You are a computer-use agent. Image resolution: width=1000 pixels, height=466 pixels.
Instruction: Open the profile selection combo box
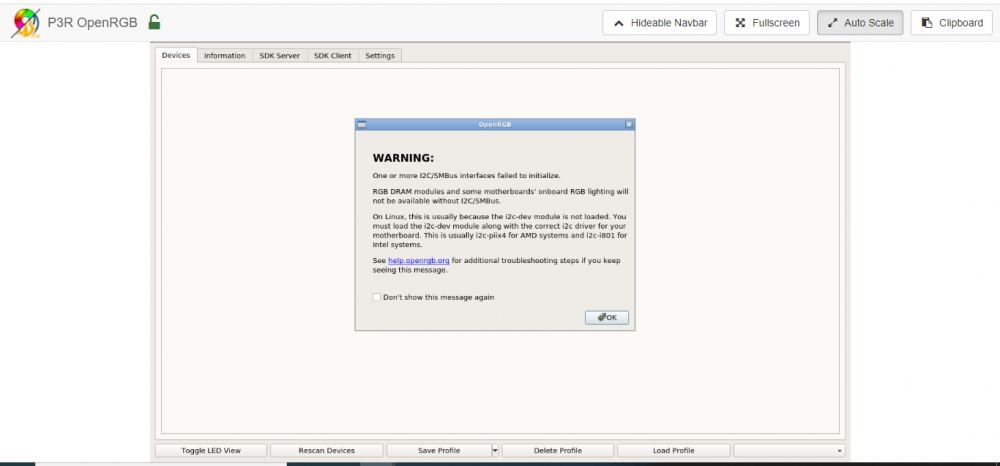pyautogui.click(x=790, y=451)
